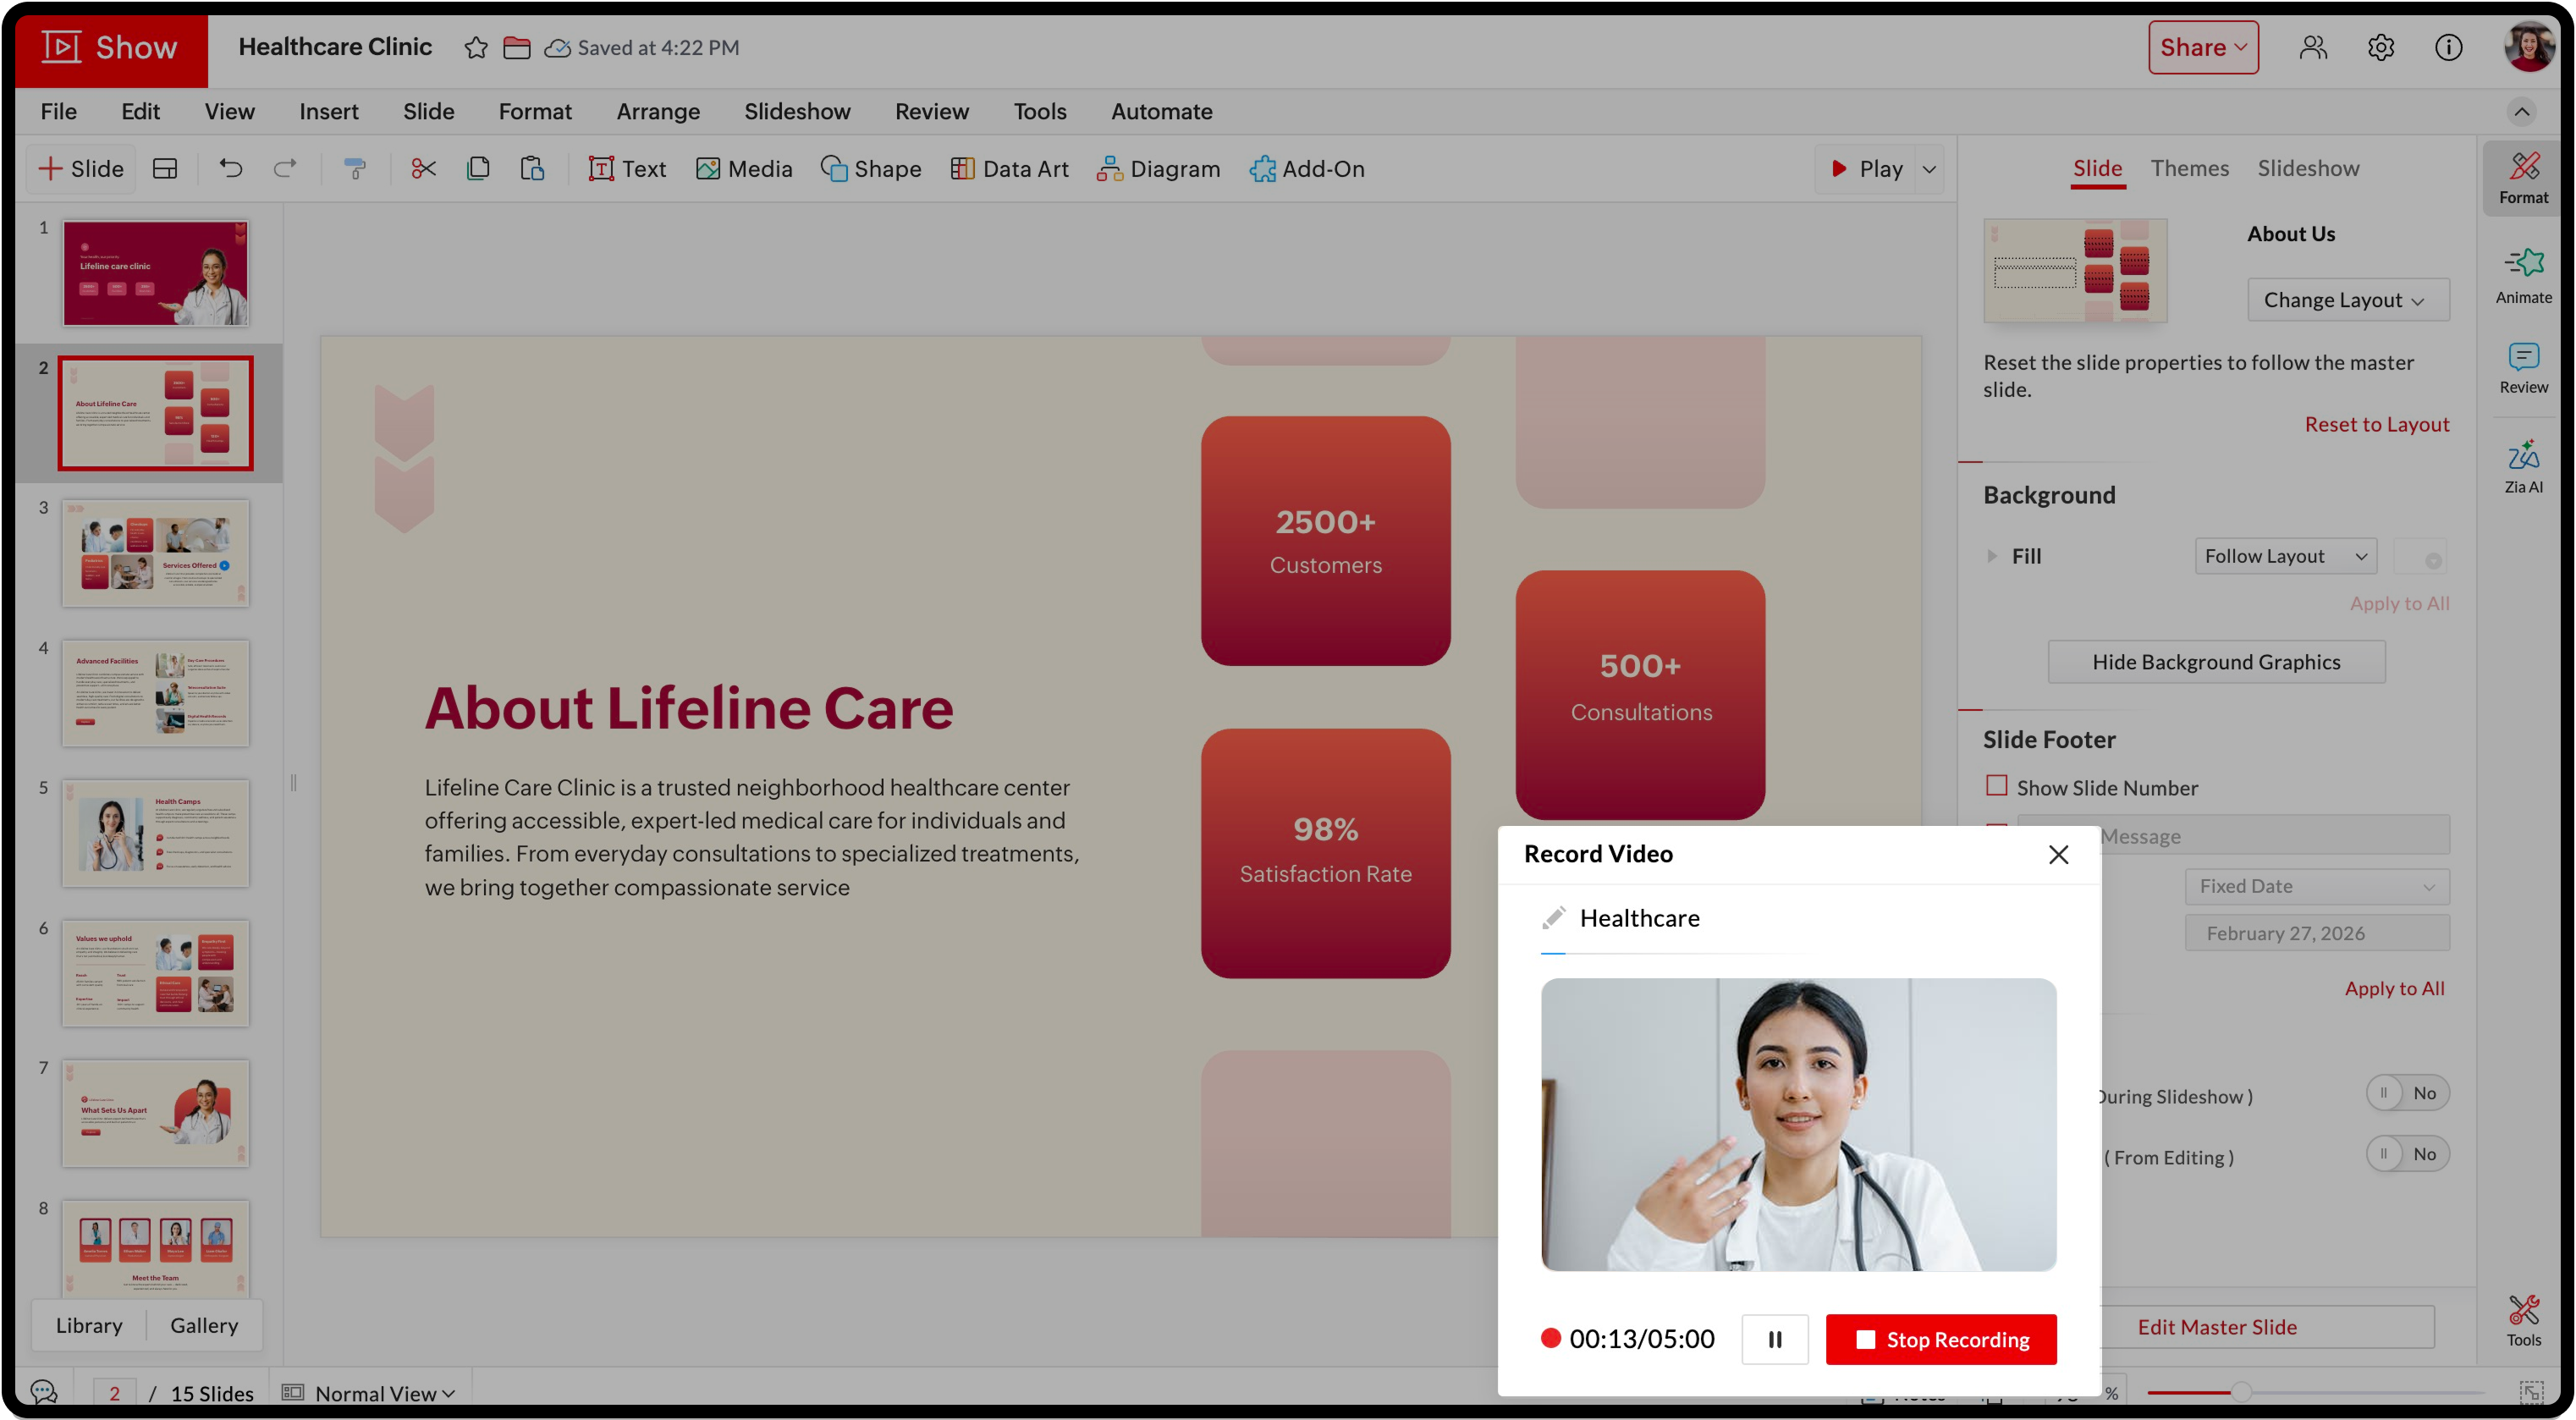Click the scissors Cut icon

click(423, 169)
